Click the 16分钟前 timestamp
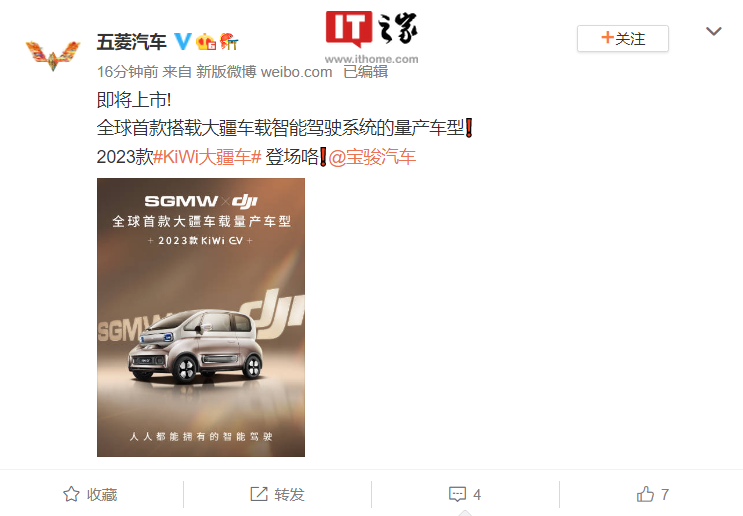Screen dimensions: 743x516 (x=127, y=72)
